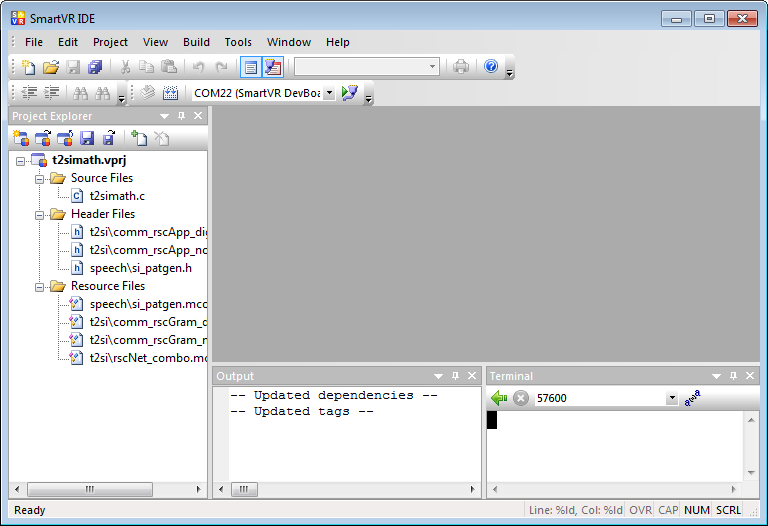This screenshot has width=768, height=526.
Task: Click Save Project As icon in Explorer
Action: 109,139
